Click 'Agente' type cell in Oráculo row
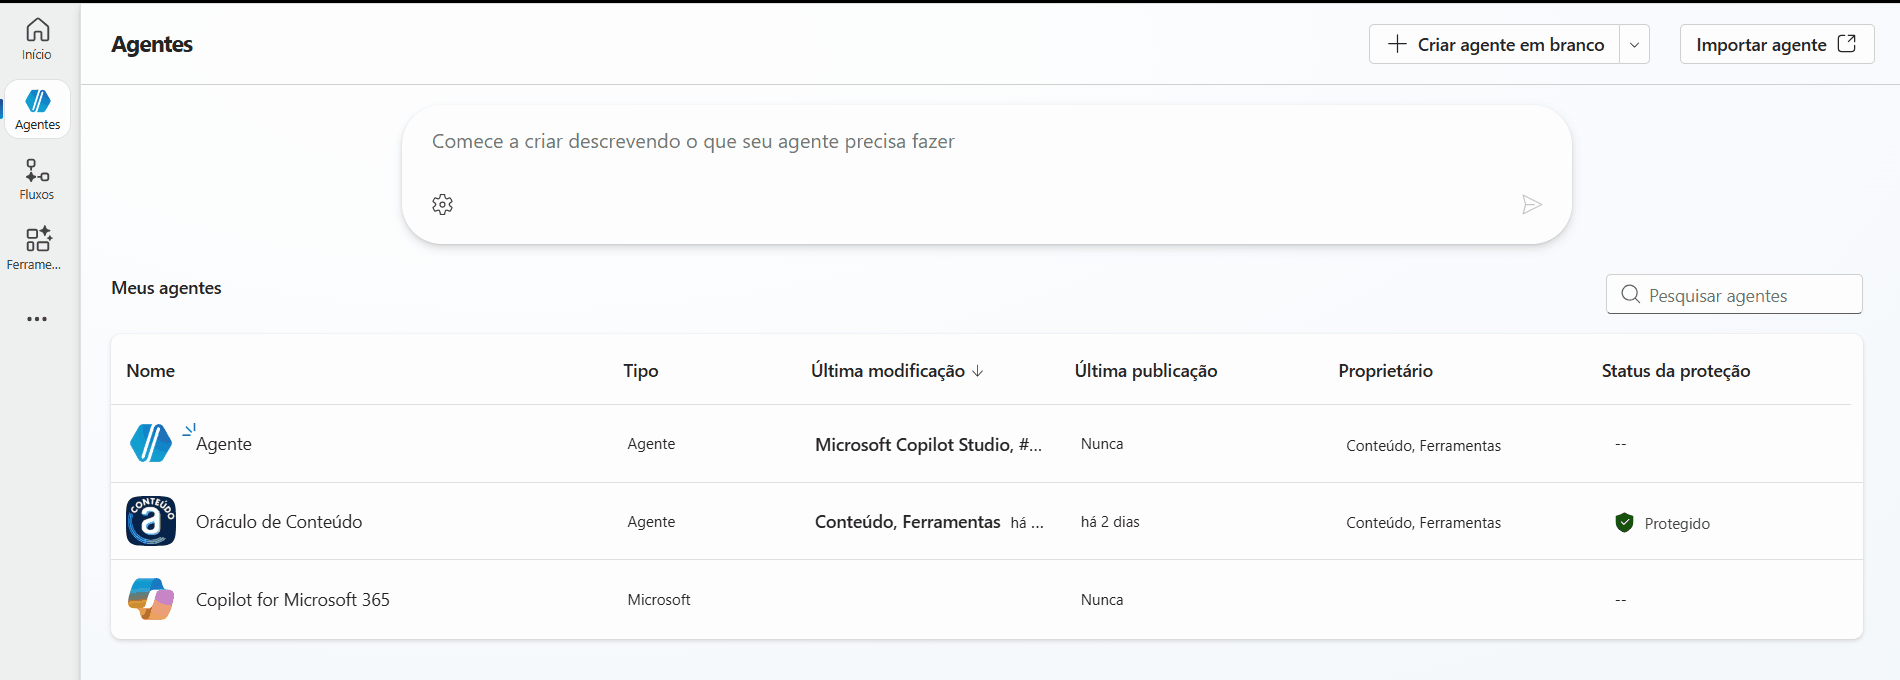This screenshot has width=1900, height=680. click(651, 522)
